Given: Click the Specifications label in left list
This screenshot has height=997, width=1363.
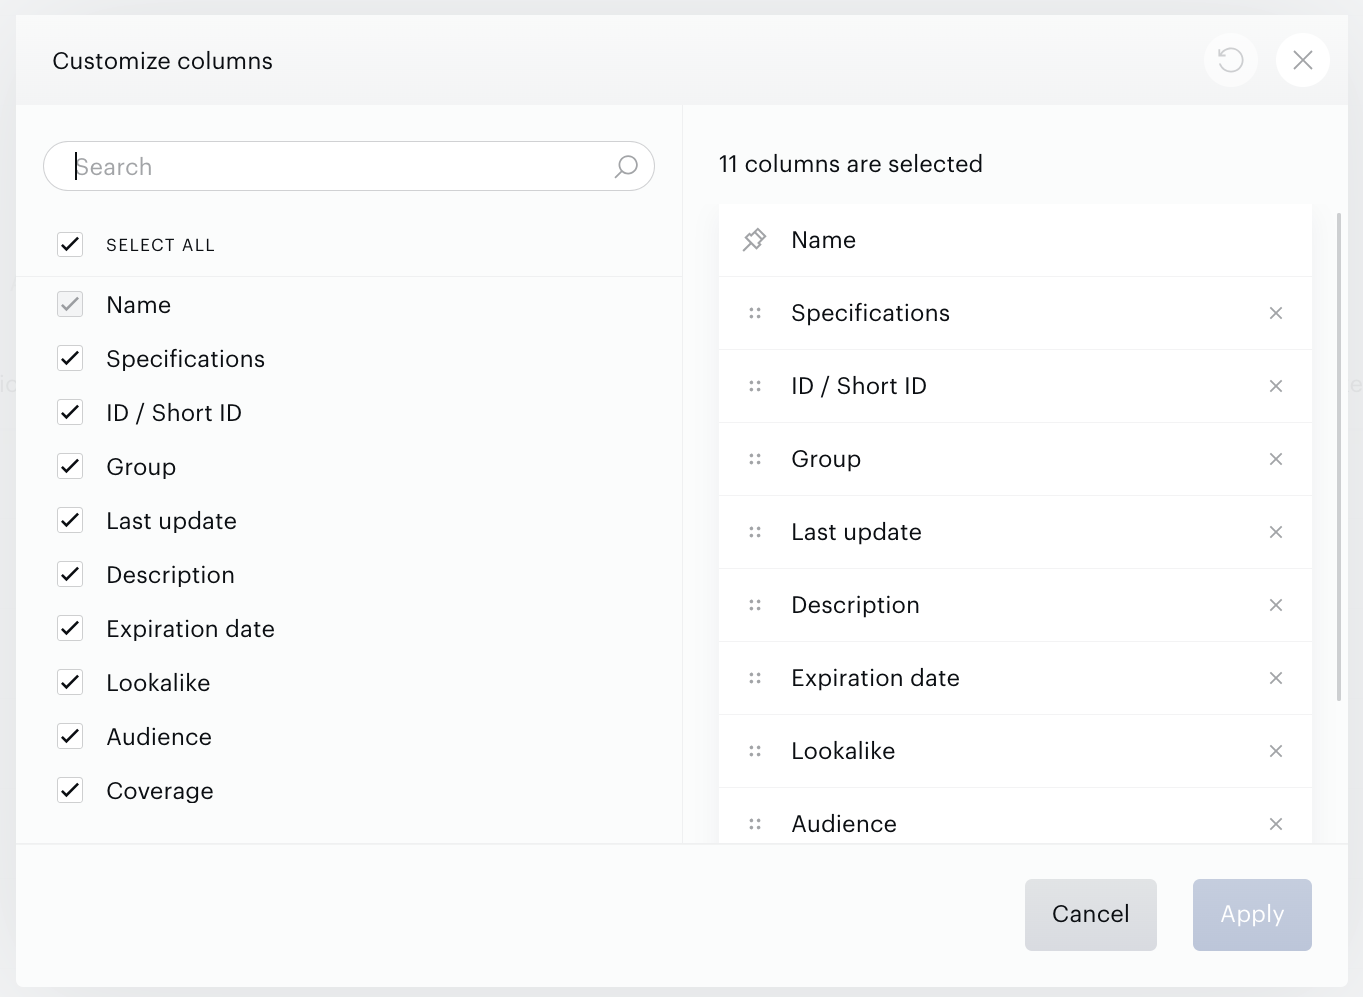Looking at the screenshot, I should pos(186,359).
